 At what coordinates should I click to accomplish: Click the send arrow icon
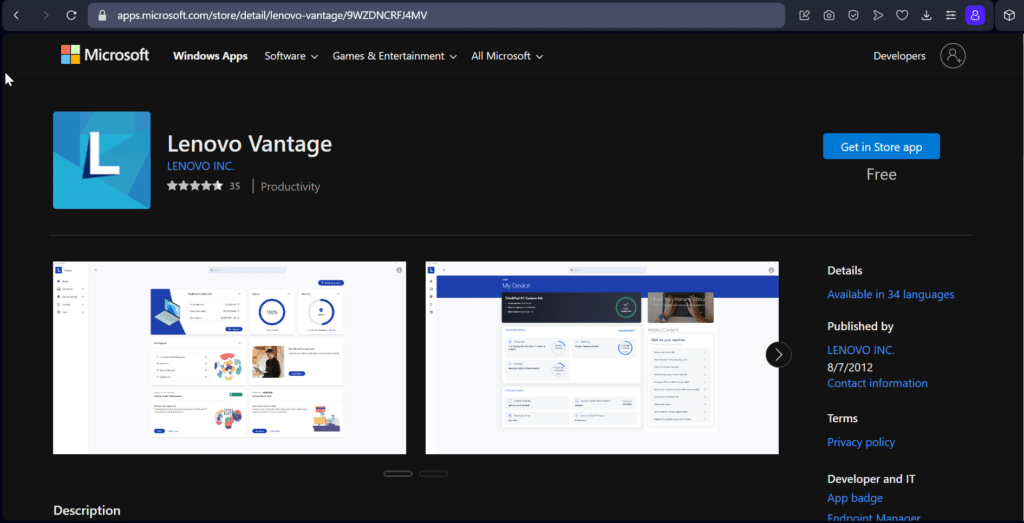(x=878, y=15)
